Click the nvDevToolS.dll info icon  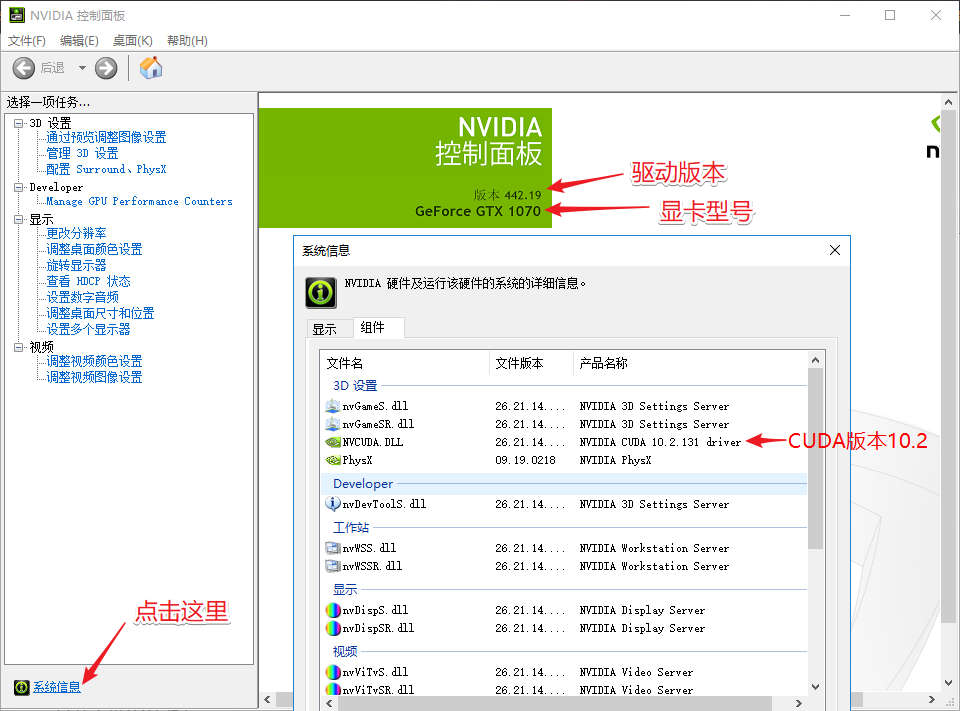[332, 503]
